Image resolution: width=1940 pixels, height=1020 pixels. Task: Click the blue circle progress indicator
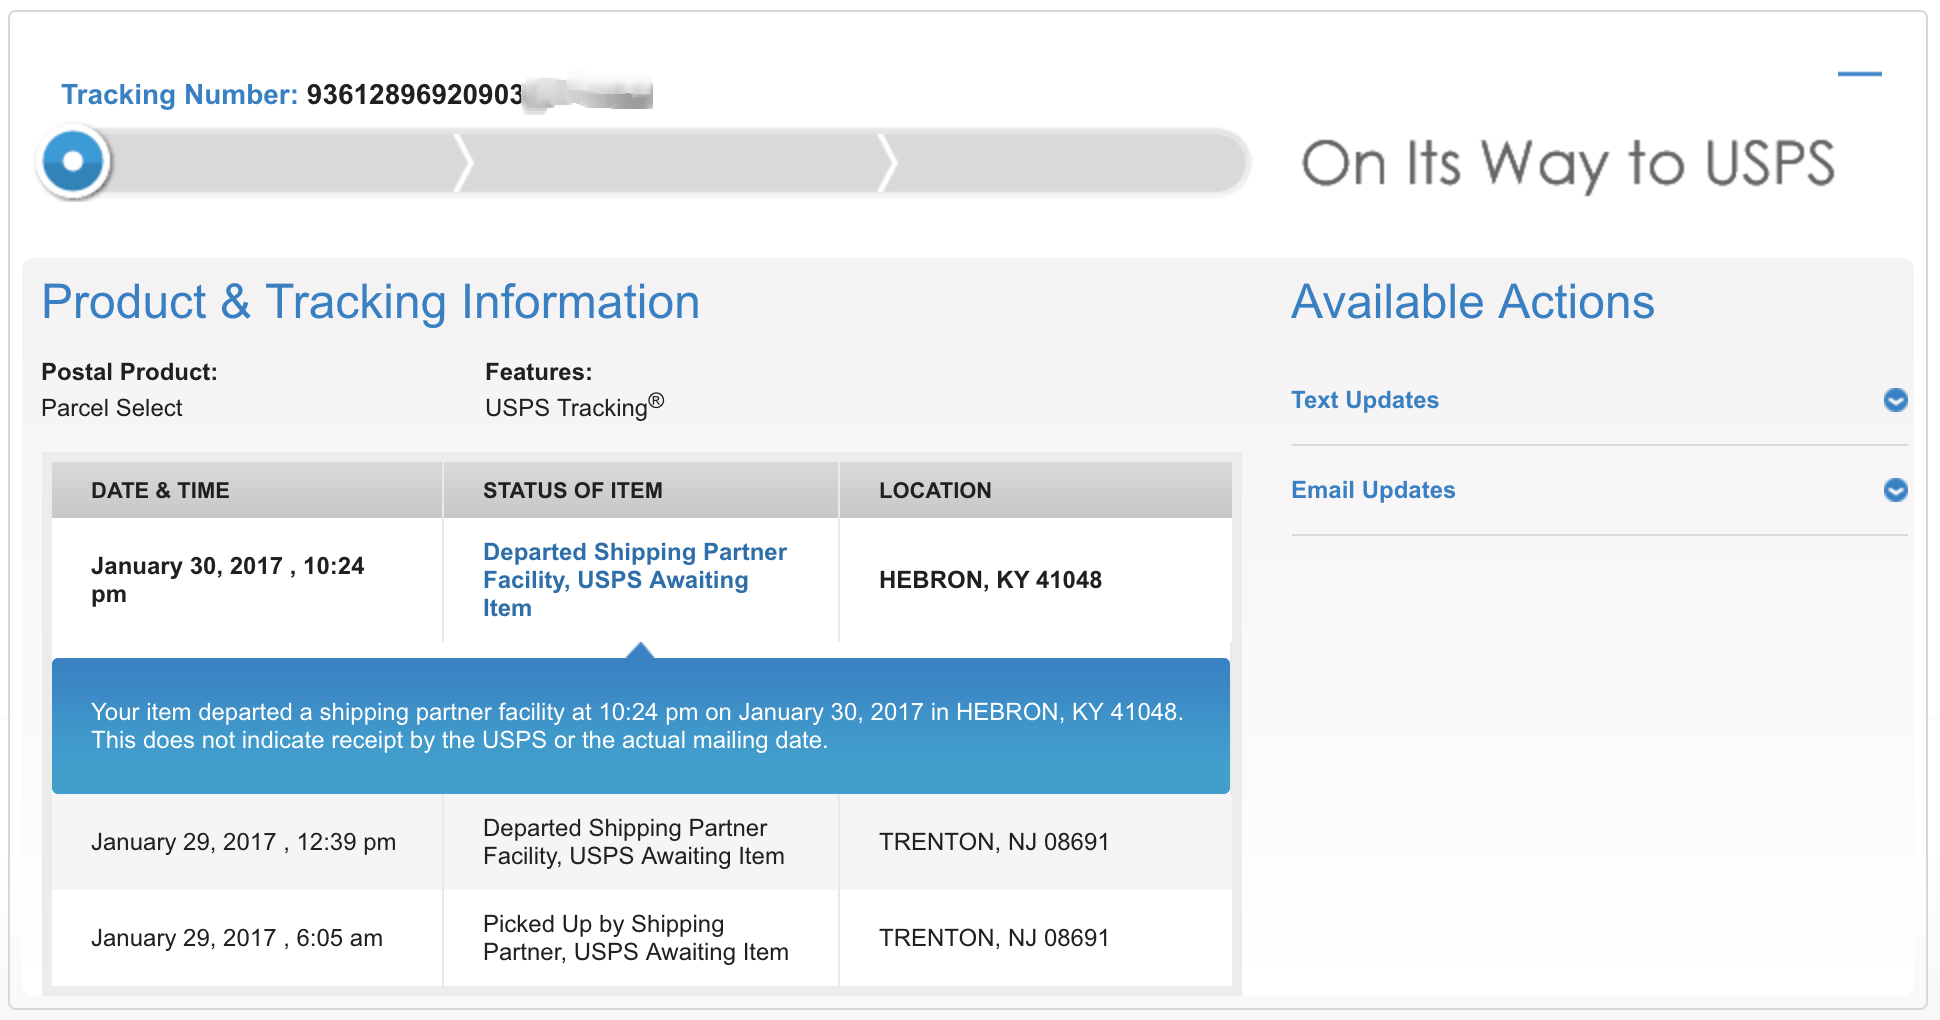pyautogui.click(x=73, y=161)
